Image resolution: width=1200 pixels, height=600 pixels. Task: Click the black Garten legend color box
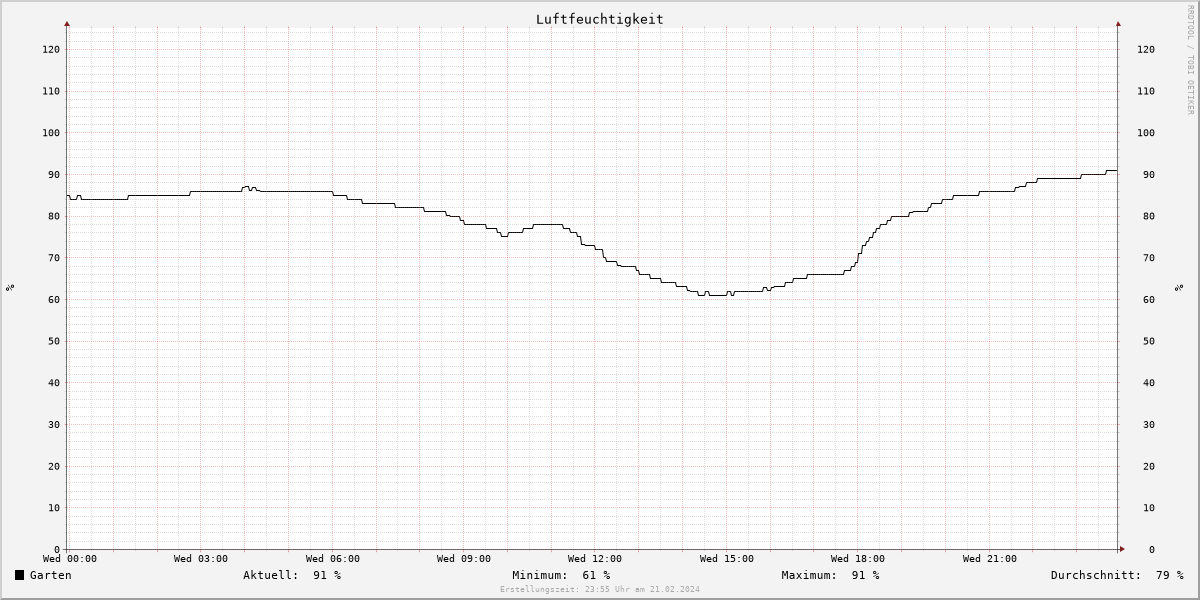19,575
